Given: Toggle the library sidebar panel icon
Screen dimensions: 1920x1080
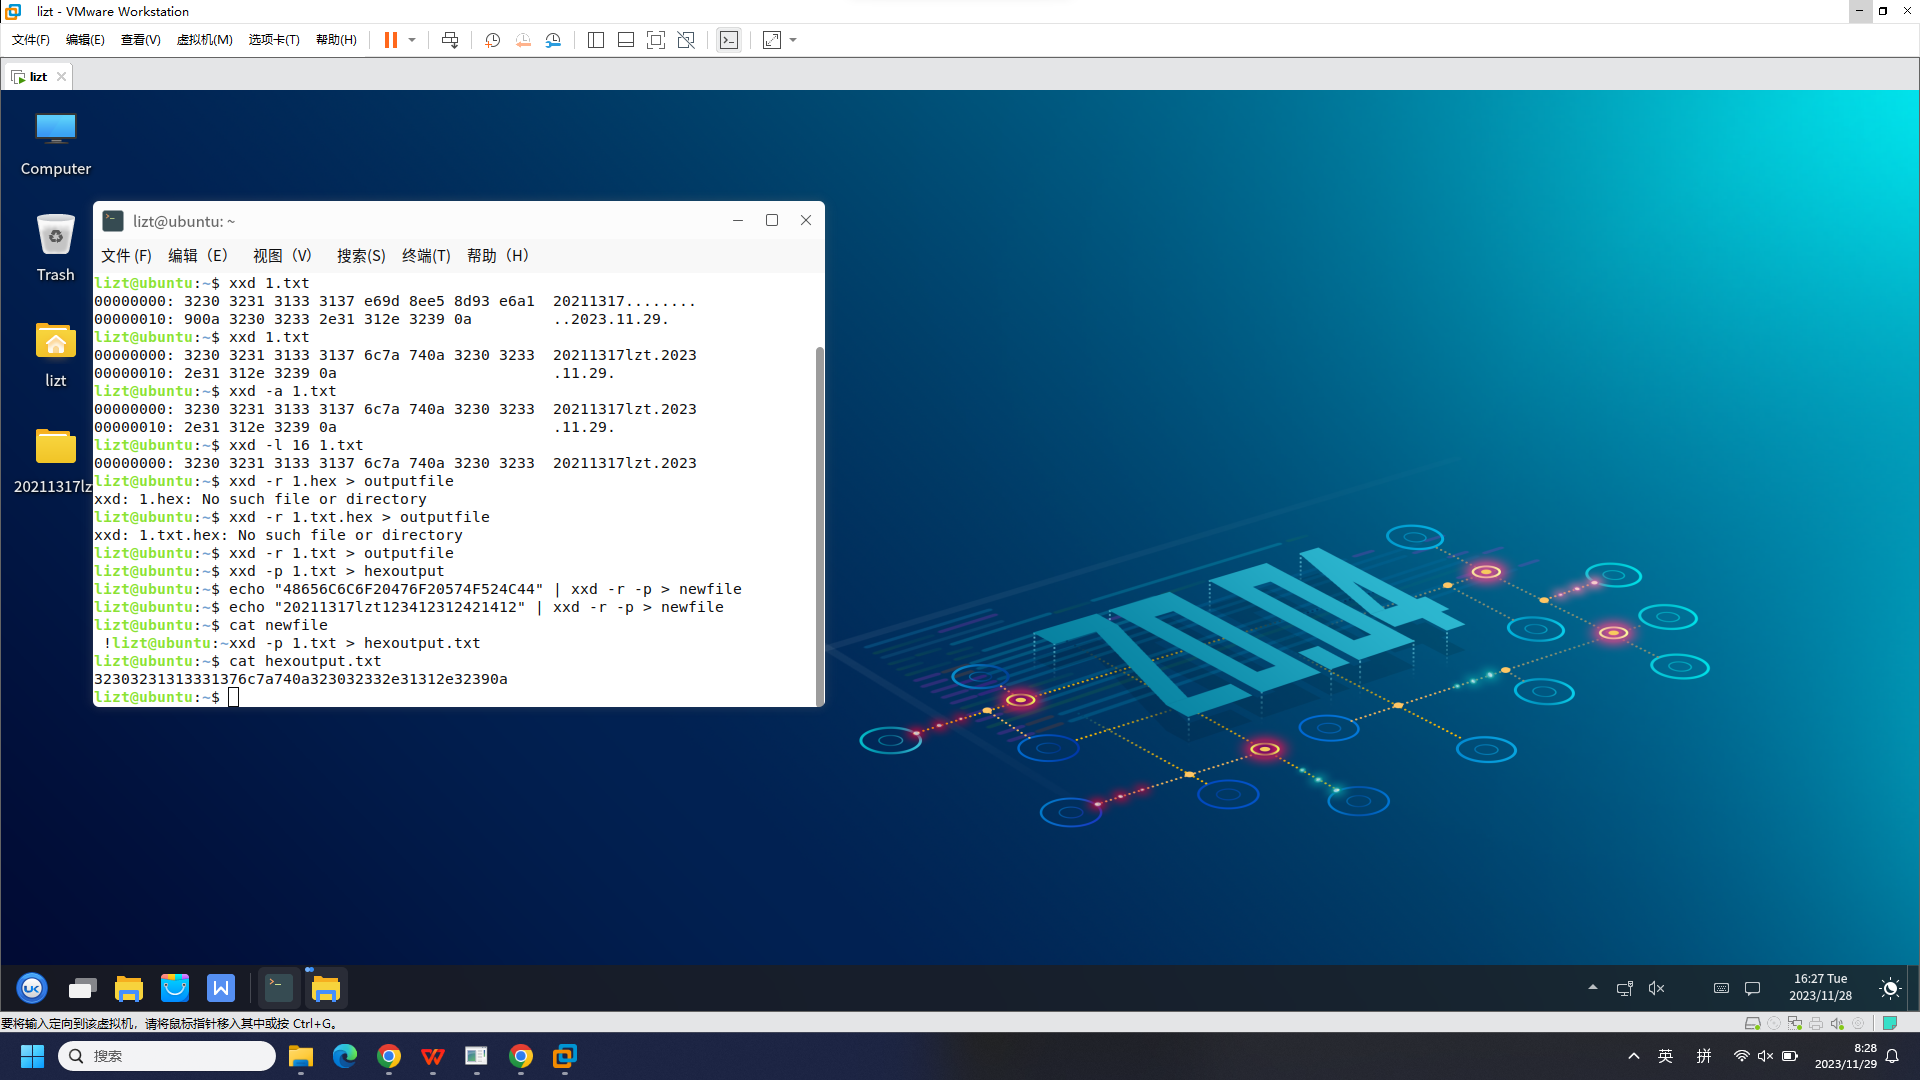Looking at the screenshot, I should [x=596, y=40].
